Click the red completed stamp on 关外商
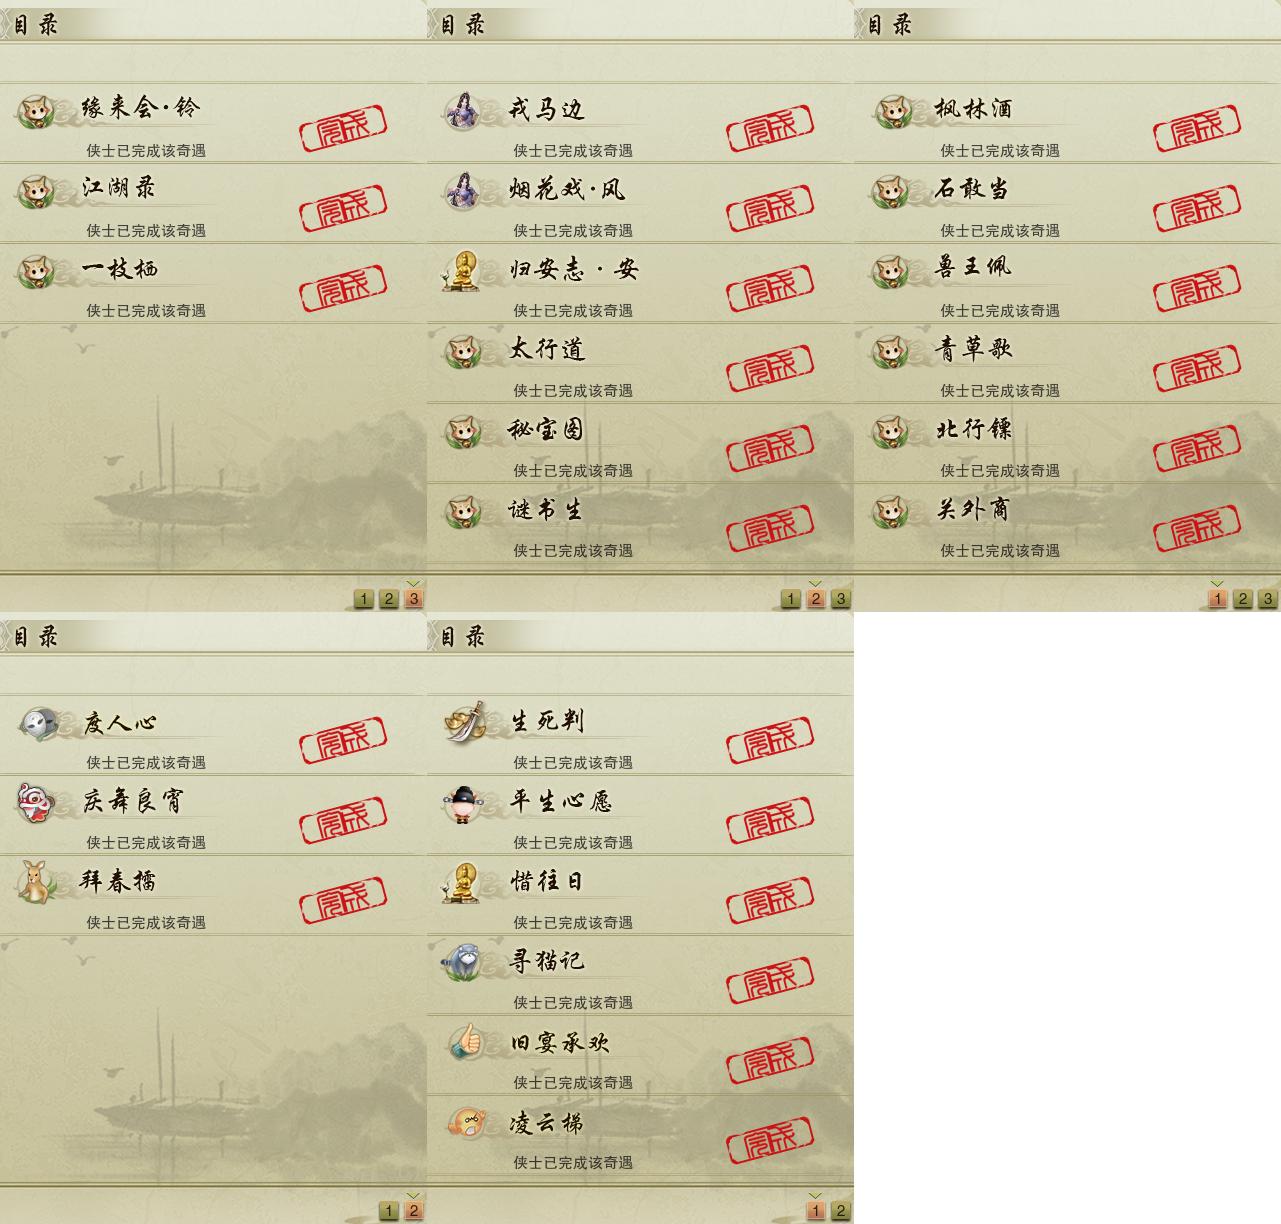Image resolution: width=1281 pixels, height=1224 pixels. tap(1197, 528)
